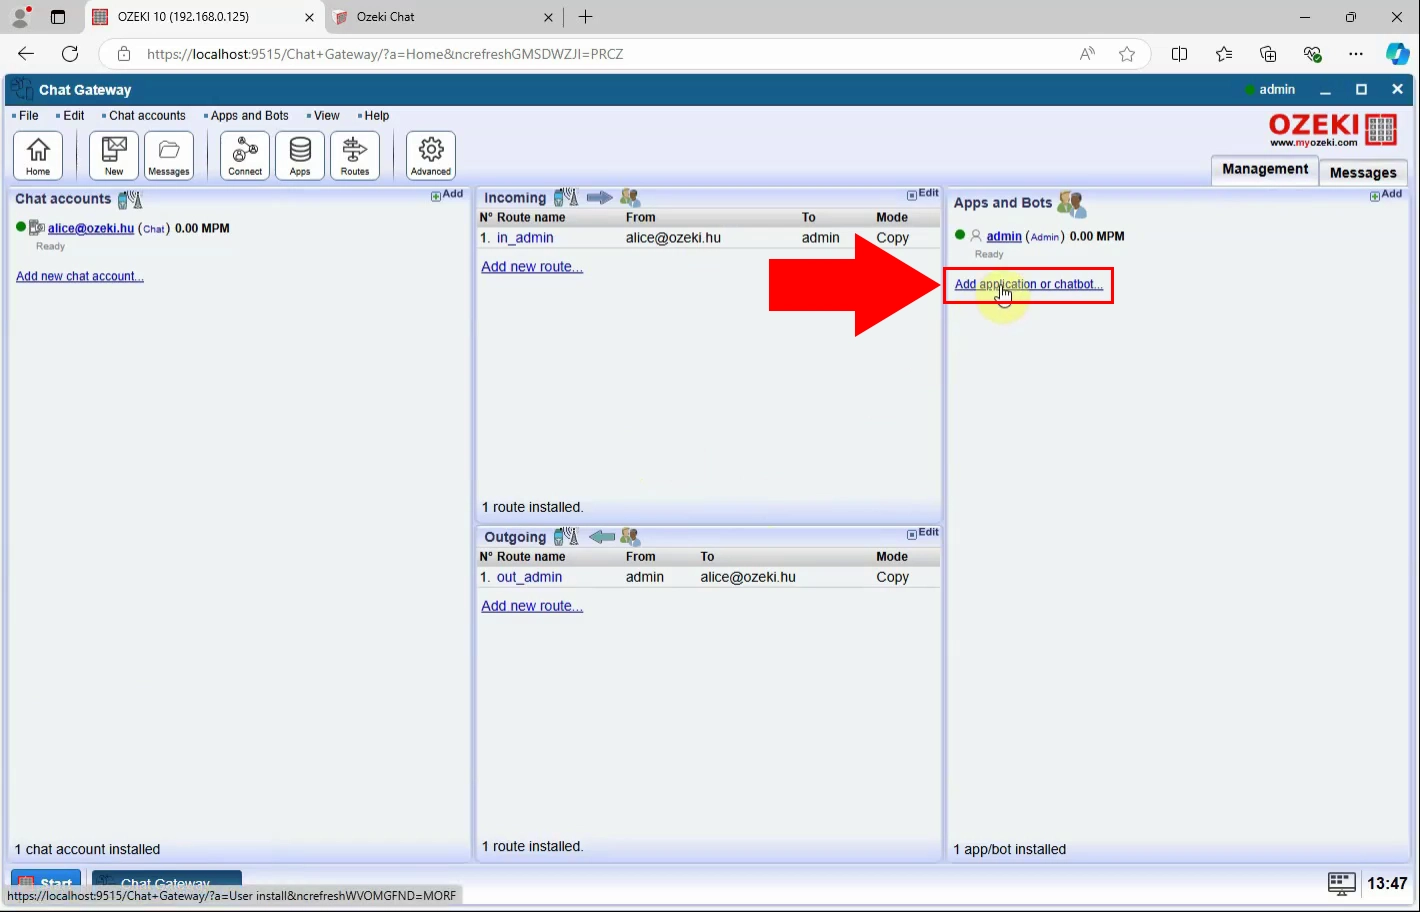Click '1 chat account installed' status text
1420x912 pixels.
pyautogui.click(x=88, y=849)
